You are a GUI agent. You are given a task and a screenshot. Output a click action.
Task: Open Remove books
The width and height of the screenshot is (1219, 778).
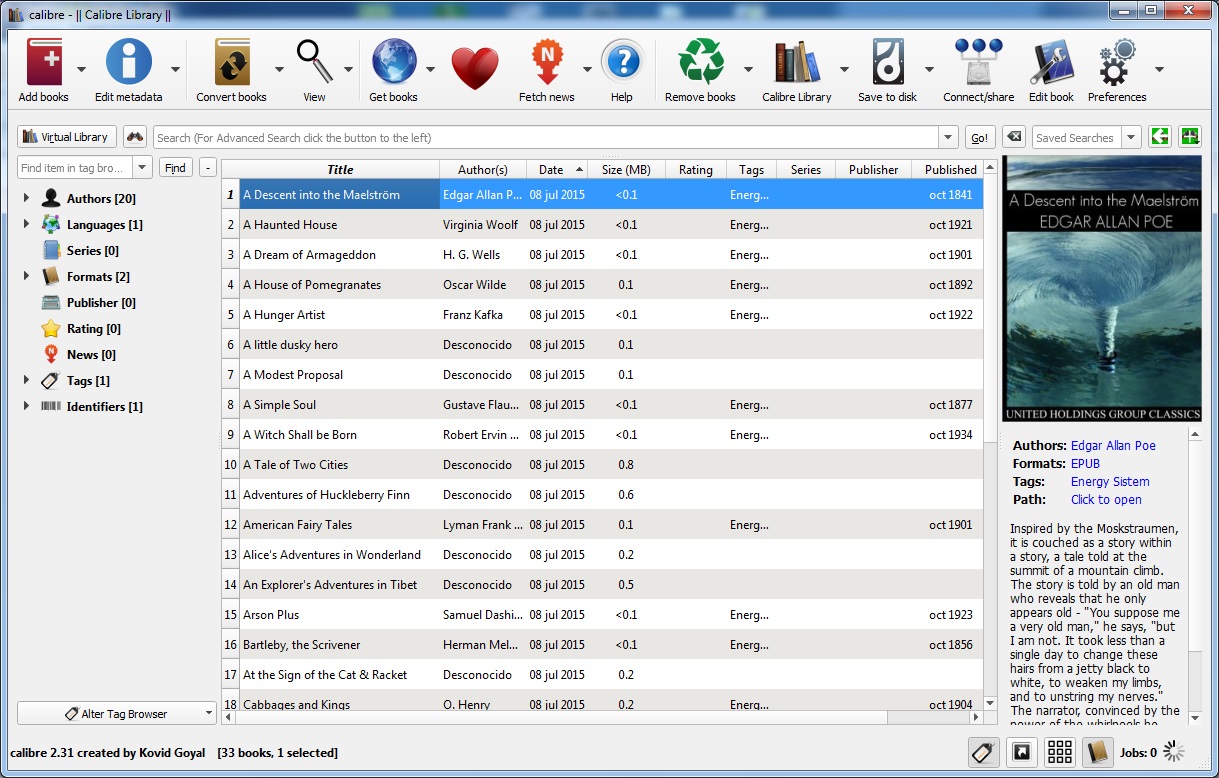[x=700, y=62]
